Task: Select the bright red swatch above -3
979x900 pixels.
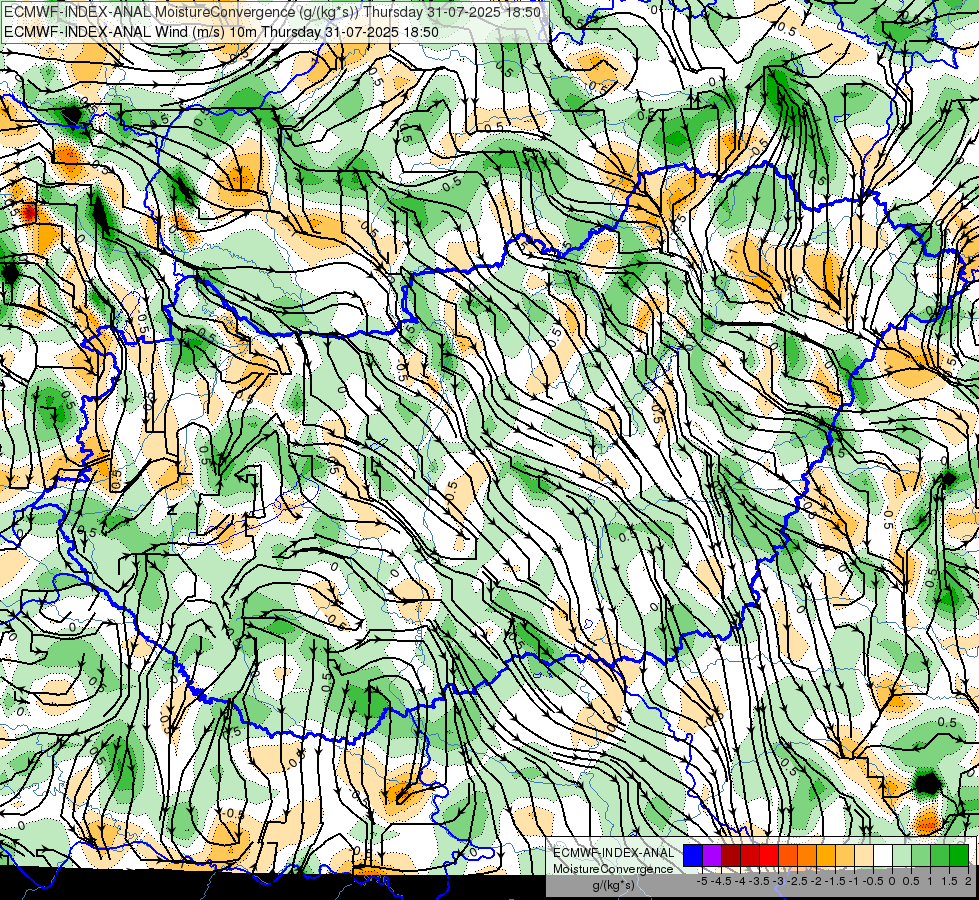Action: 769,856
